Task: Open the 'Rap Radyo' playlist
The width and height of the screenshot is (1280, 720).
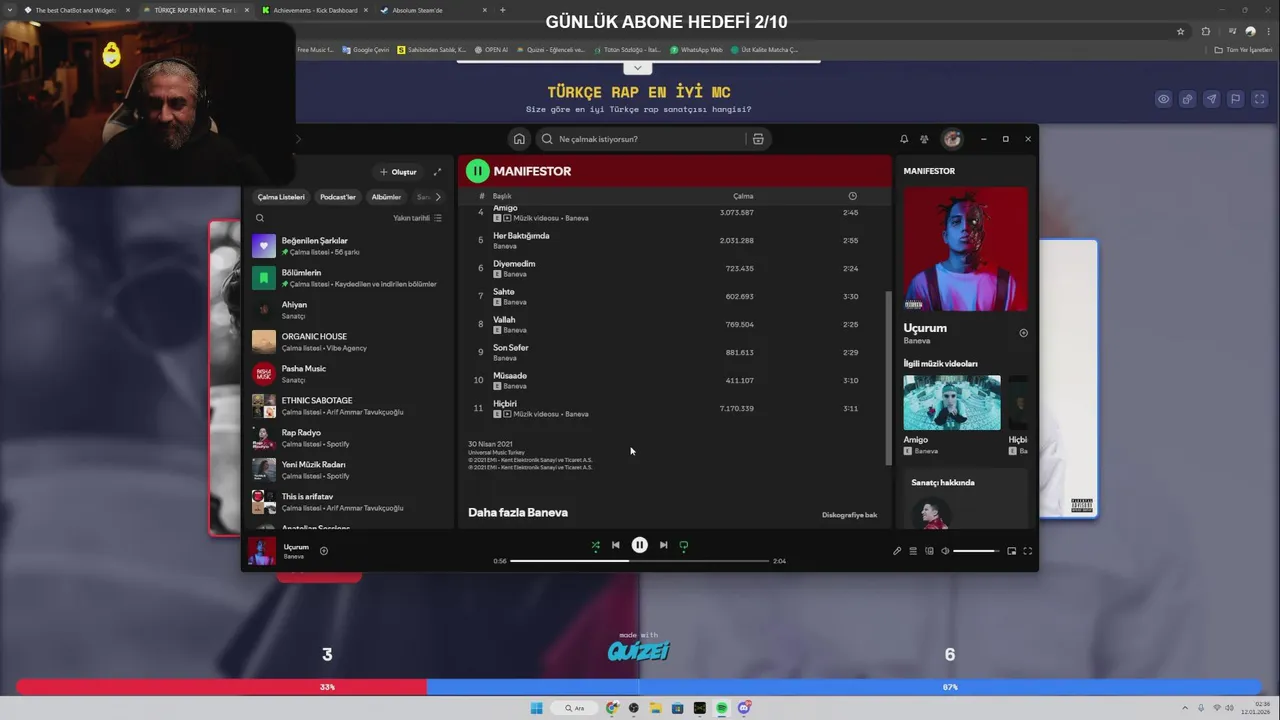Action: tap(348, 438)
